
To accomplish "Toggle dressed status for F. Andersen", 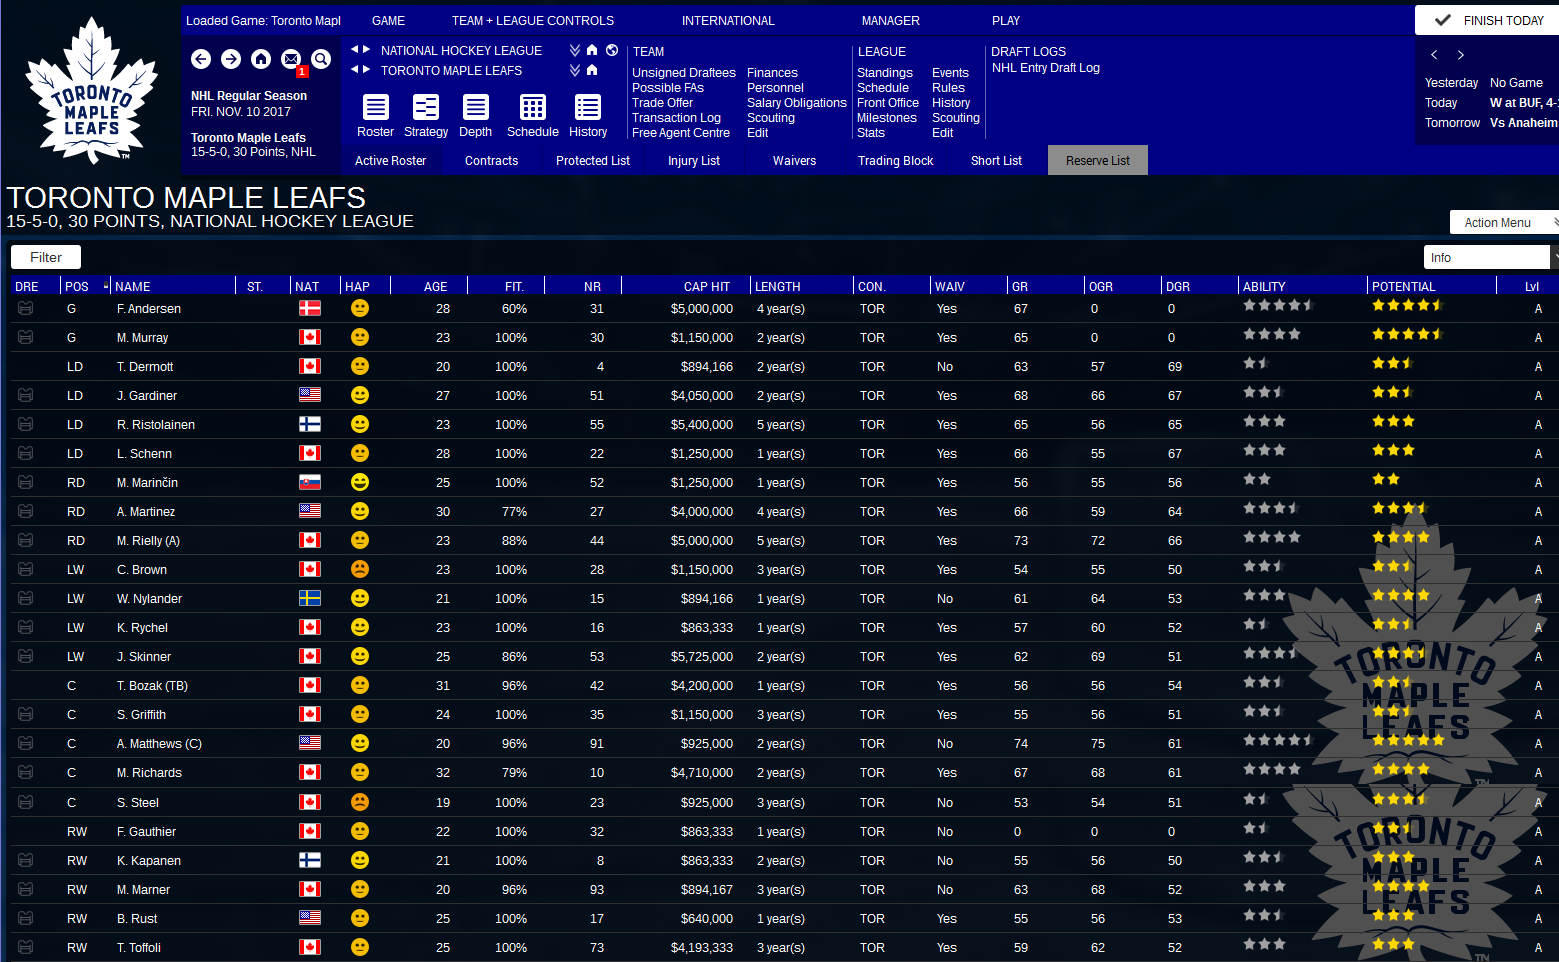I will [26, 309].
